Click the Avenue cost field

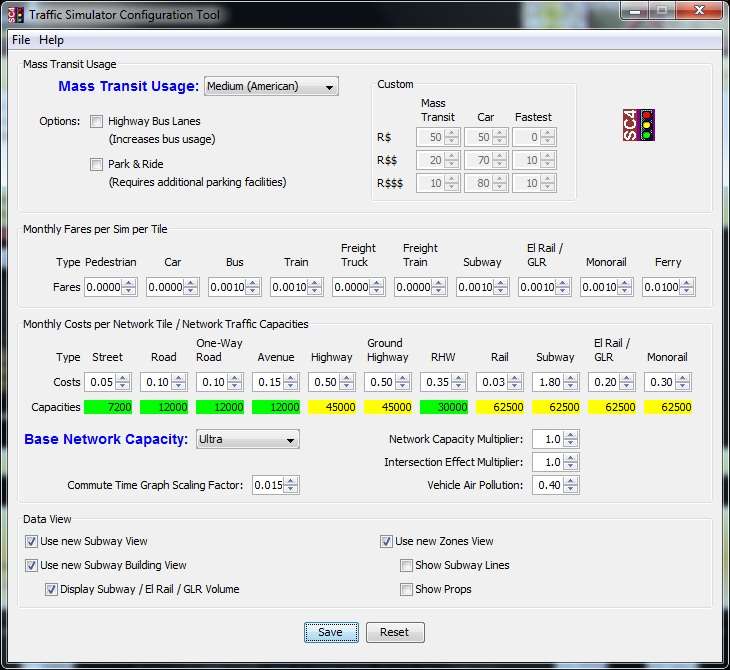click(x=269, y=382)
